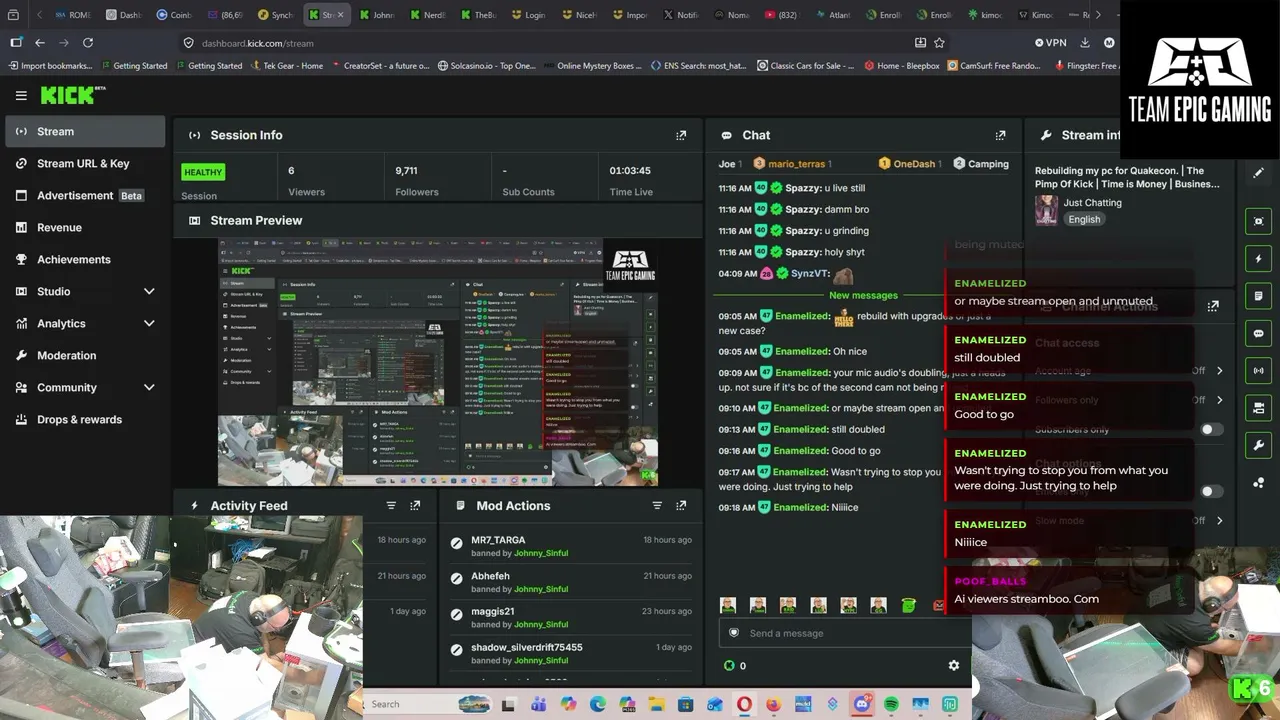
Task: Reload the page in browser toolbar
Action: [88, 43]
